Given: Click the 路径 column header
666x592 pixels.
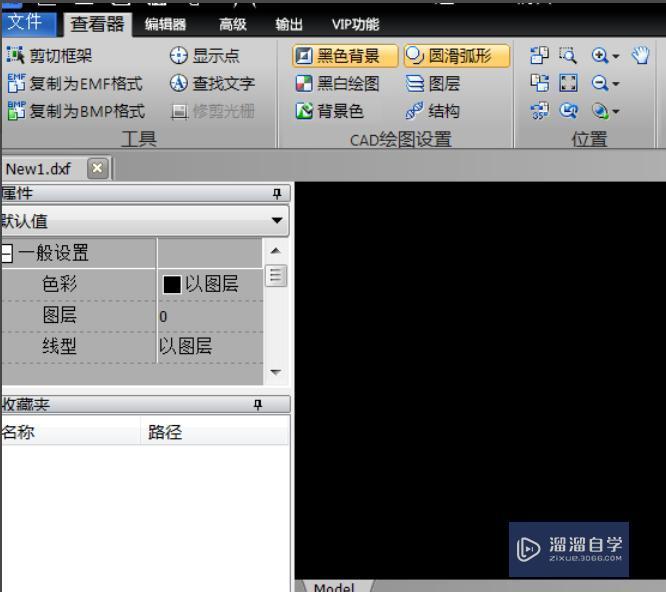Looking at the screenshot, I should tap(215, 433).
